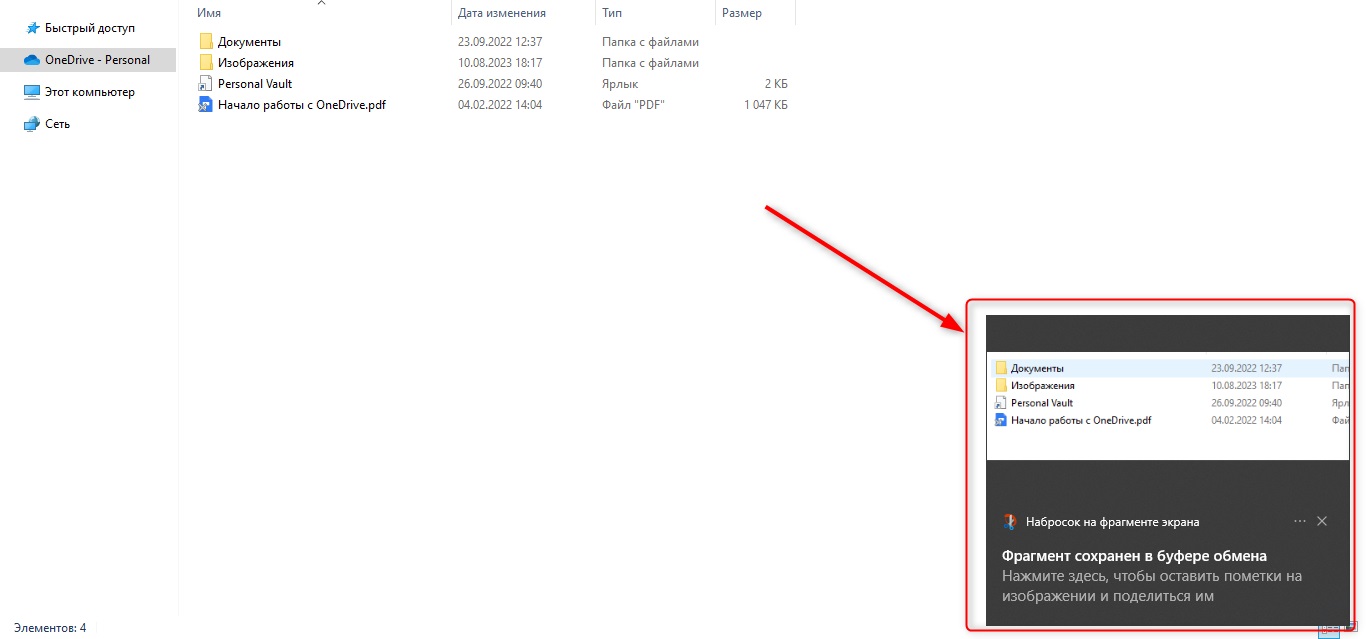The image size is (1366, 639).
Task: Select the Этот компьютер monitor icon
Action: point(32,92)
